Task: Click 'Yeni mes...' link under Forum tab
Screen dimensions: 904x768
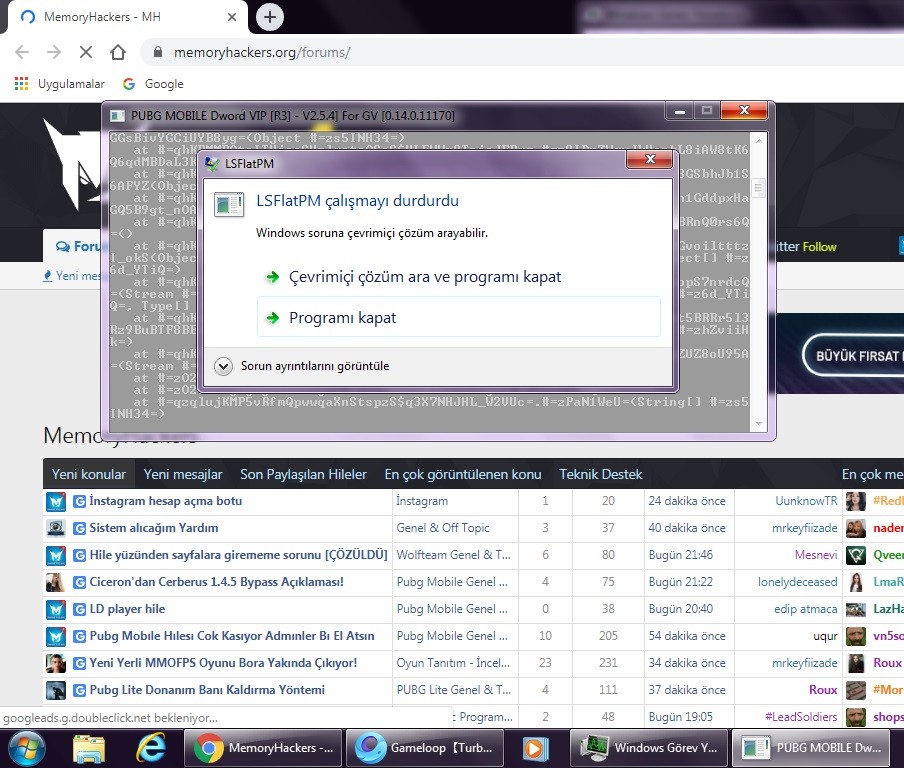Action: tap(72, 276)
